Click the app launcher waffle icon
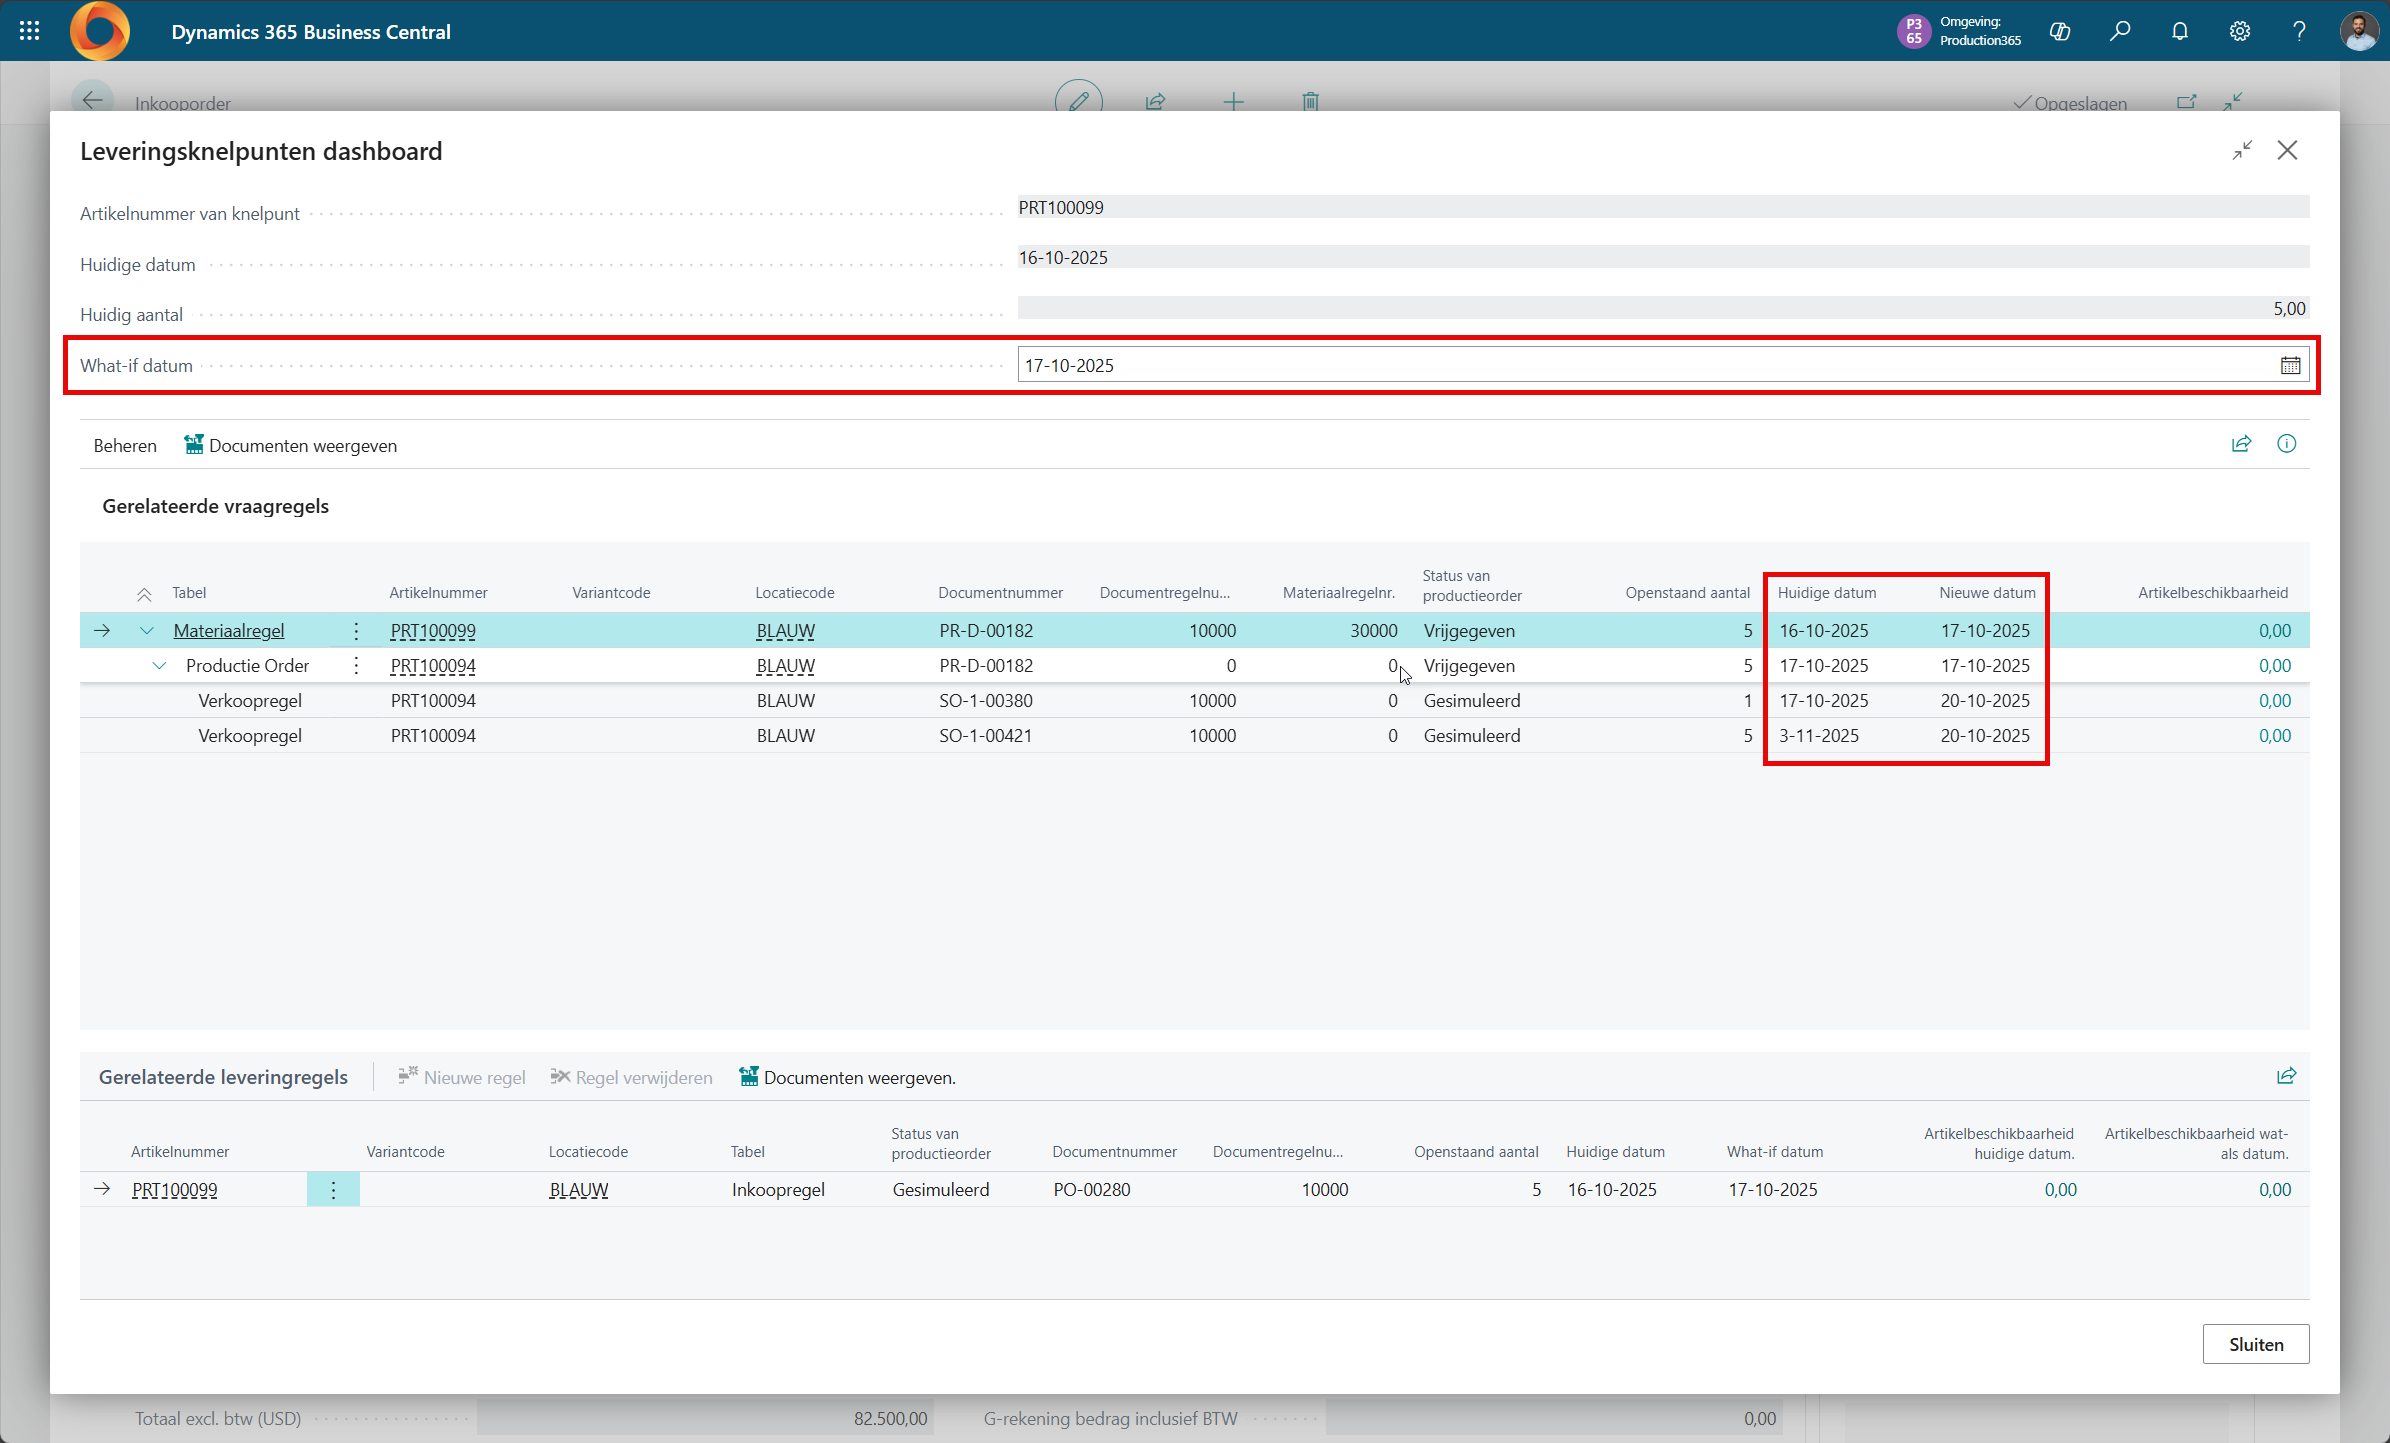The width and height of the screenshot is (2390, 1443). (x=30, y=31)
